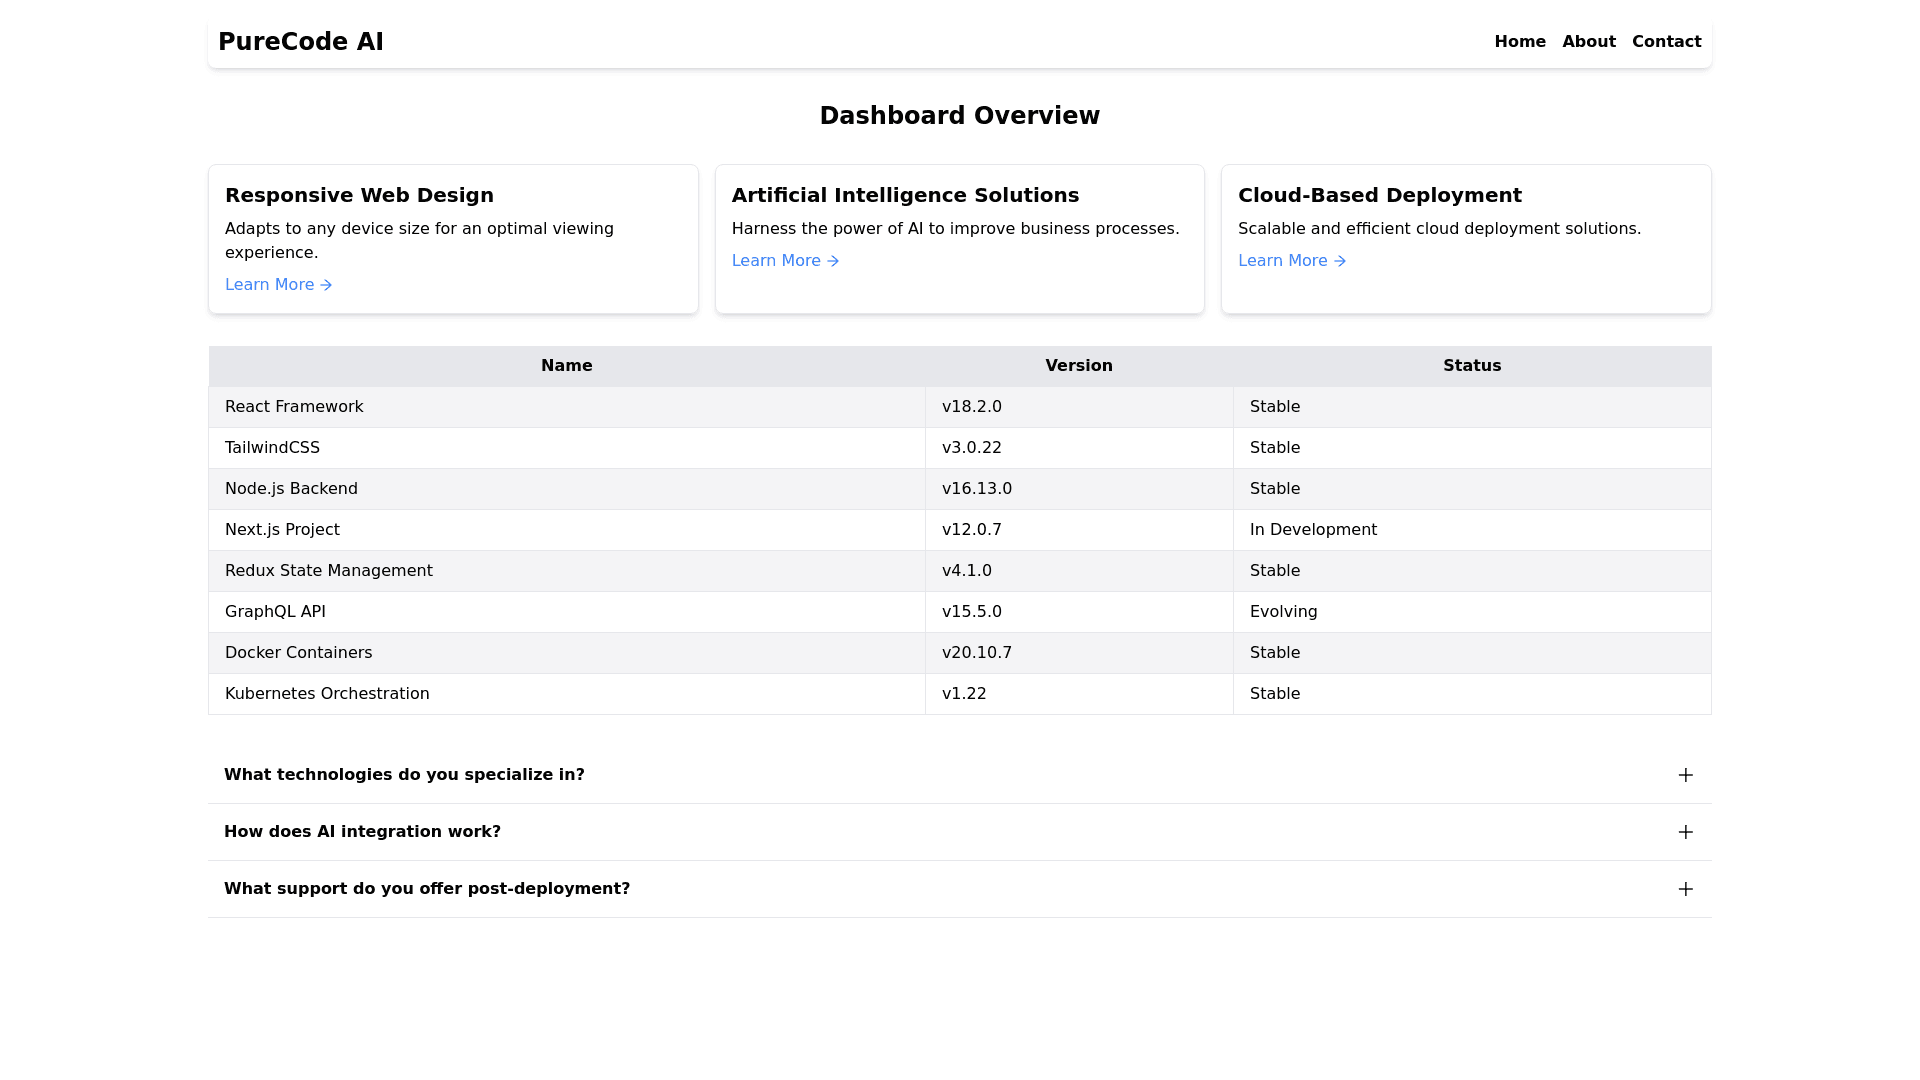Click arrow icon in Cloud-Based Deployment card
The height and width of the screenshot is (1080, 1920).
pos(1339,261)
